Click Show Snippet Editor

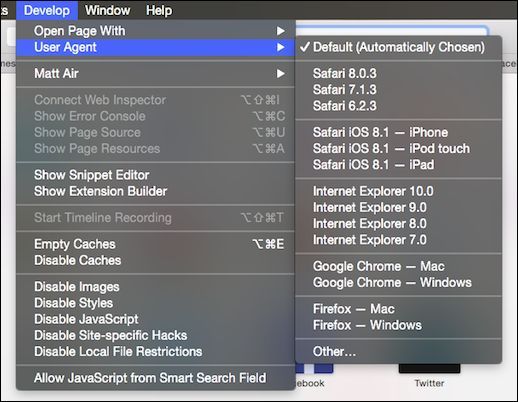click(x=155, y=175)
